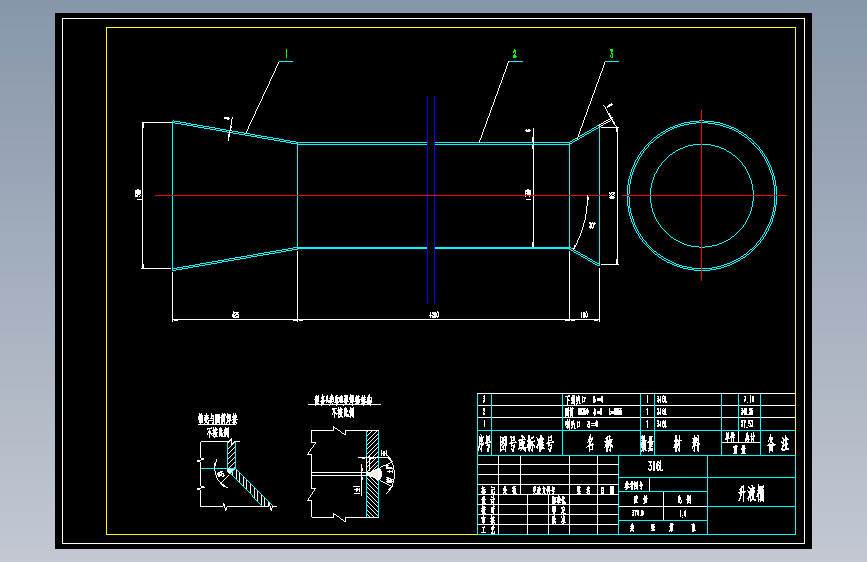
Task: Click the green balloon number 2
Action: (x=515, y=54)
